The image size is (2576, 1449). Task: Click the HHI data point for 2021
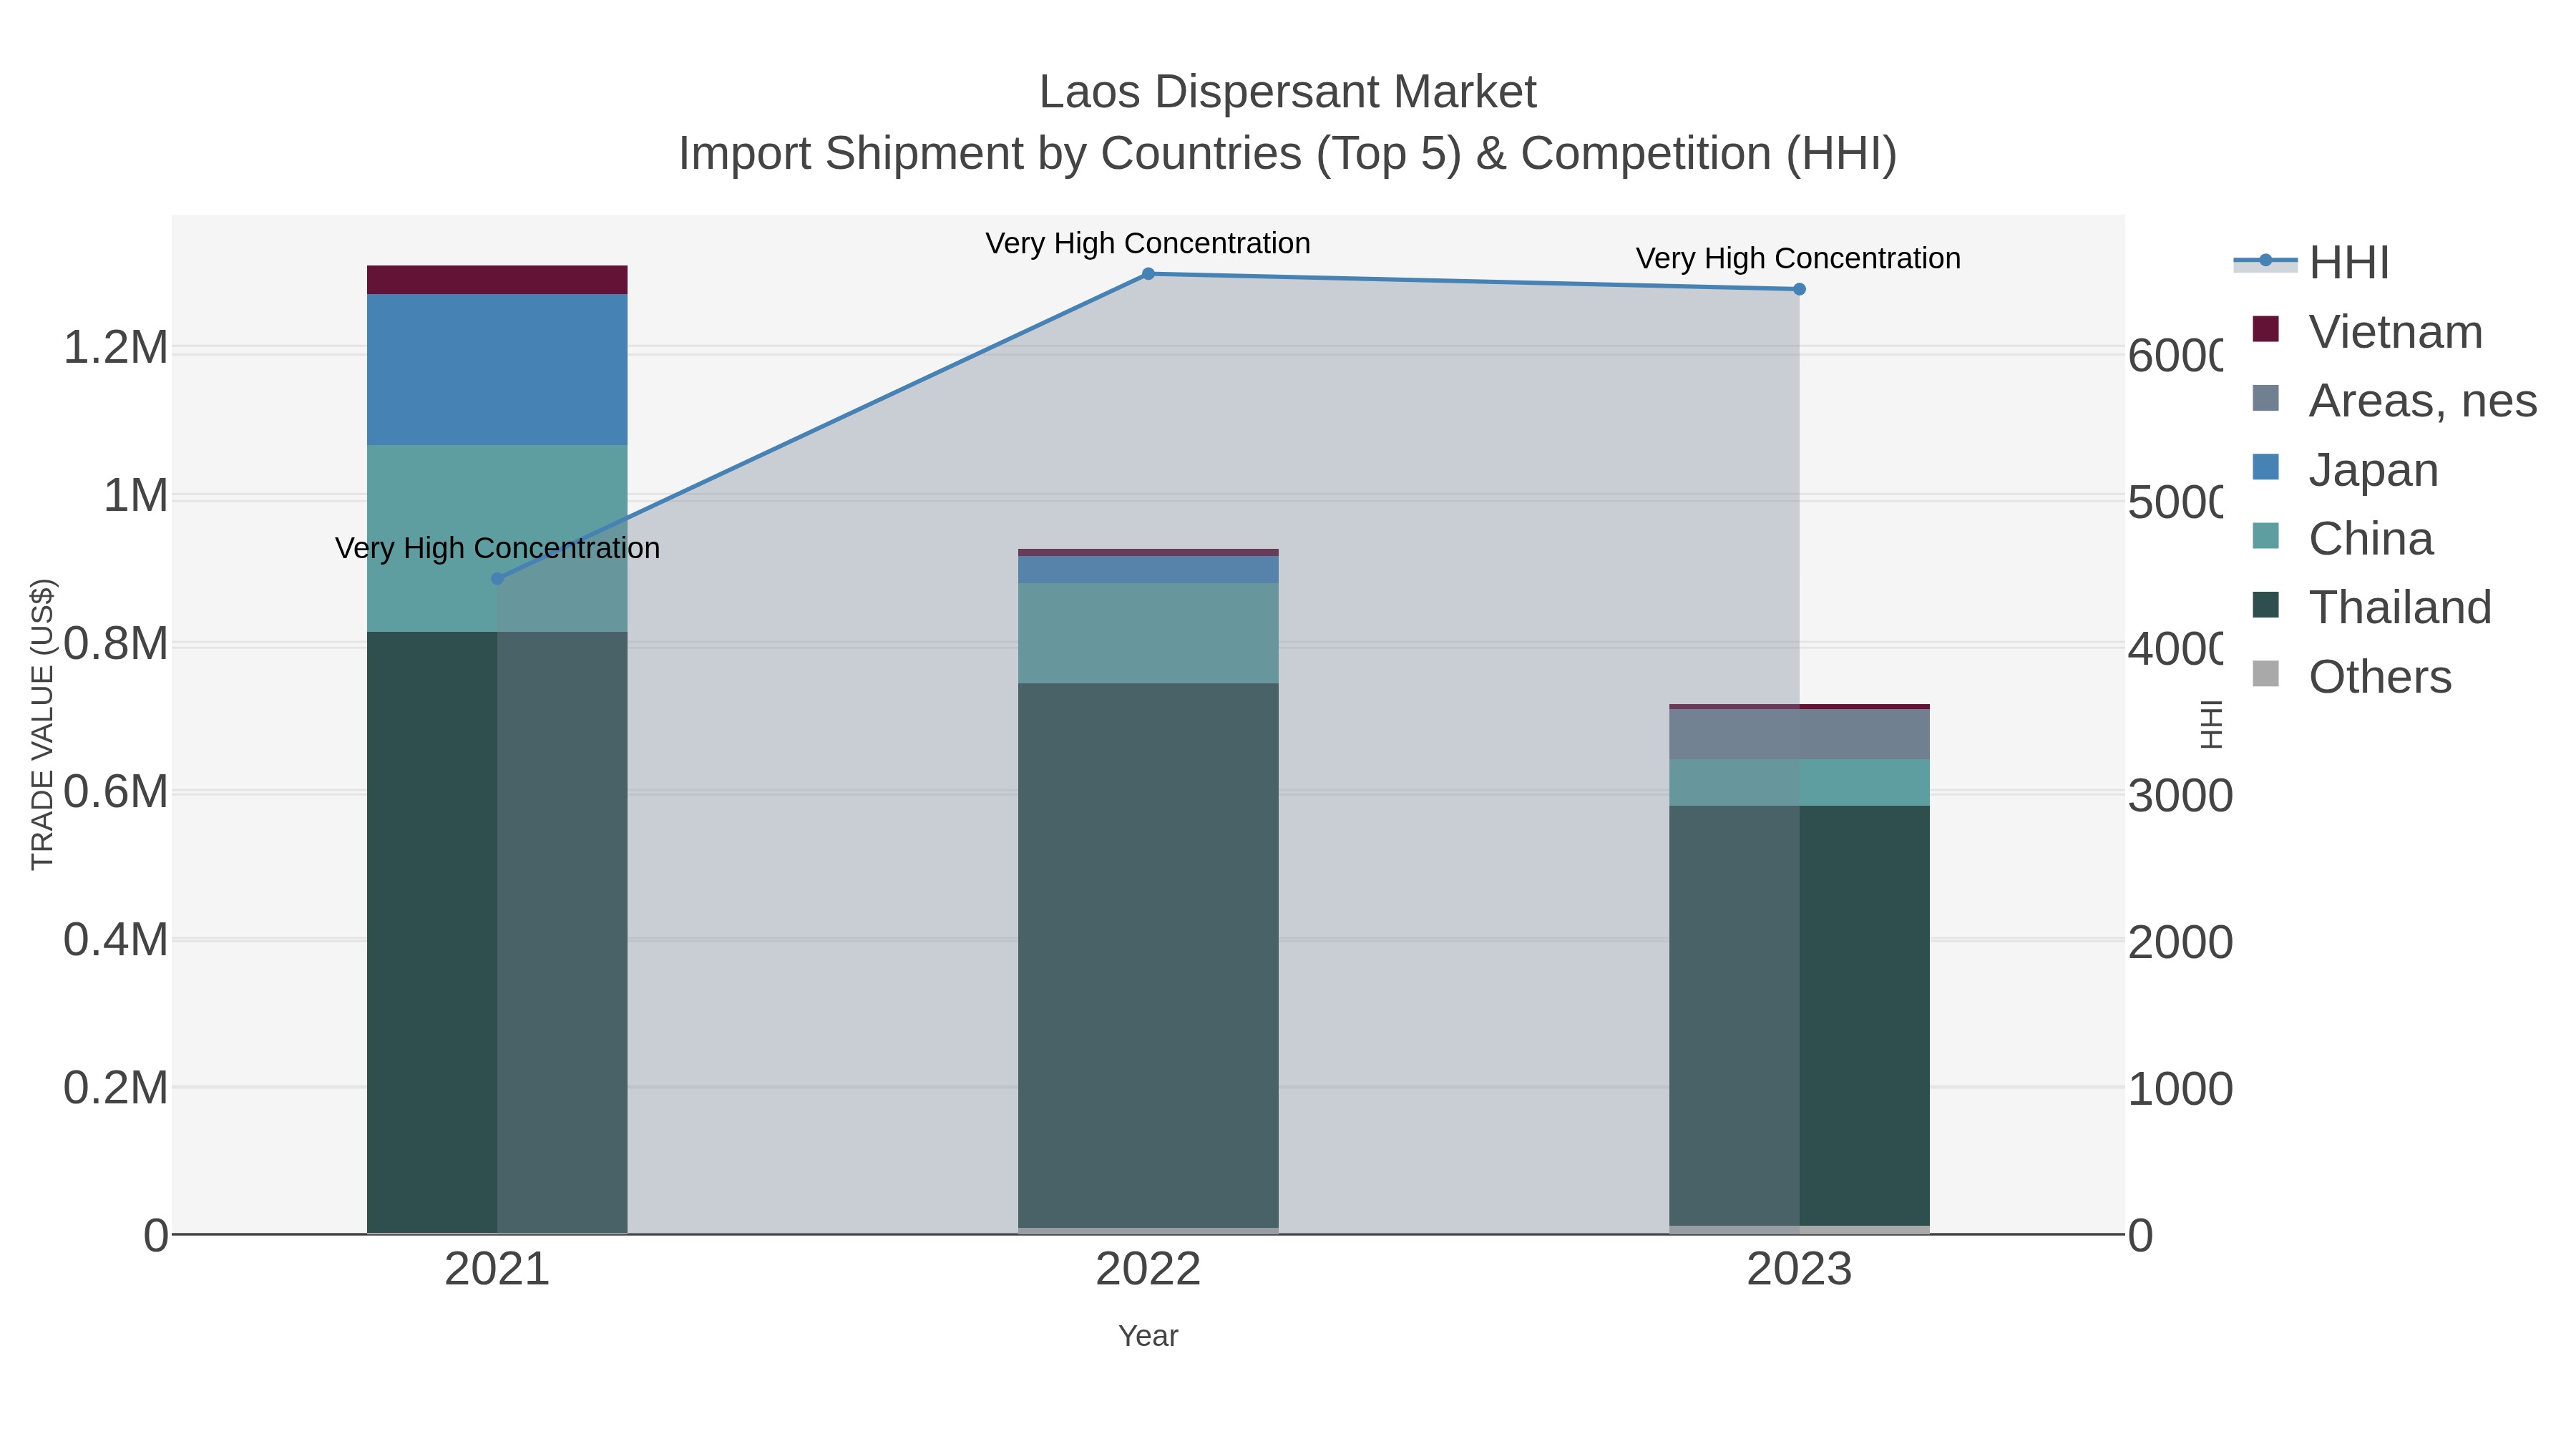pyautogui.click(x=497, y=579)
